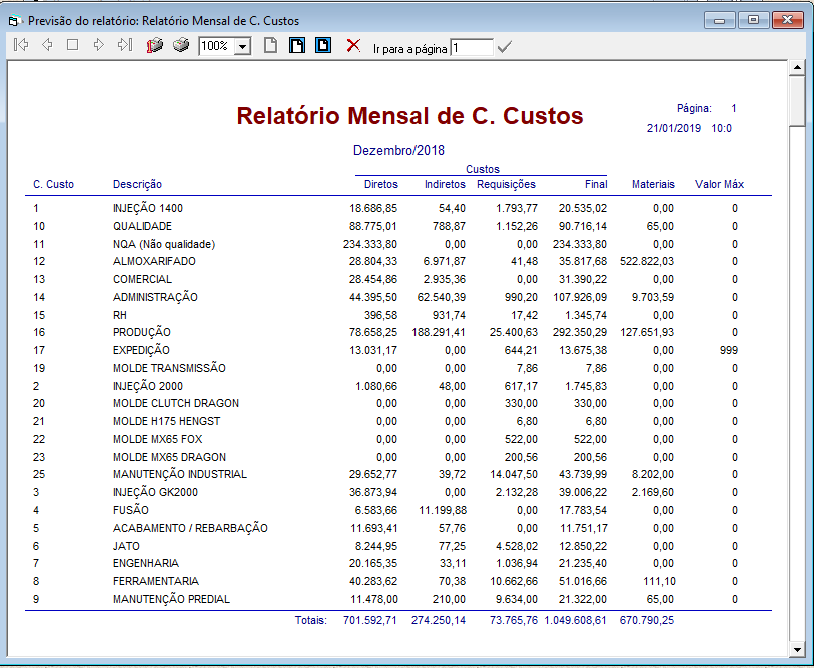Select the 'ACABAMENTO / REBARBAÇÃO' description
Image resolution: width=814 pixels, height=668 pixels.
191,528
